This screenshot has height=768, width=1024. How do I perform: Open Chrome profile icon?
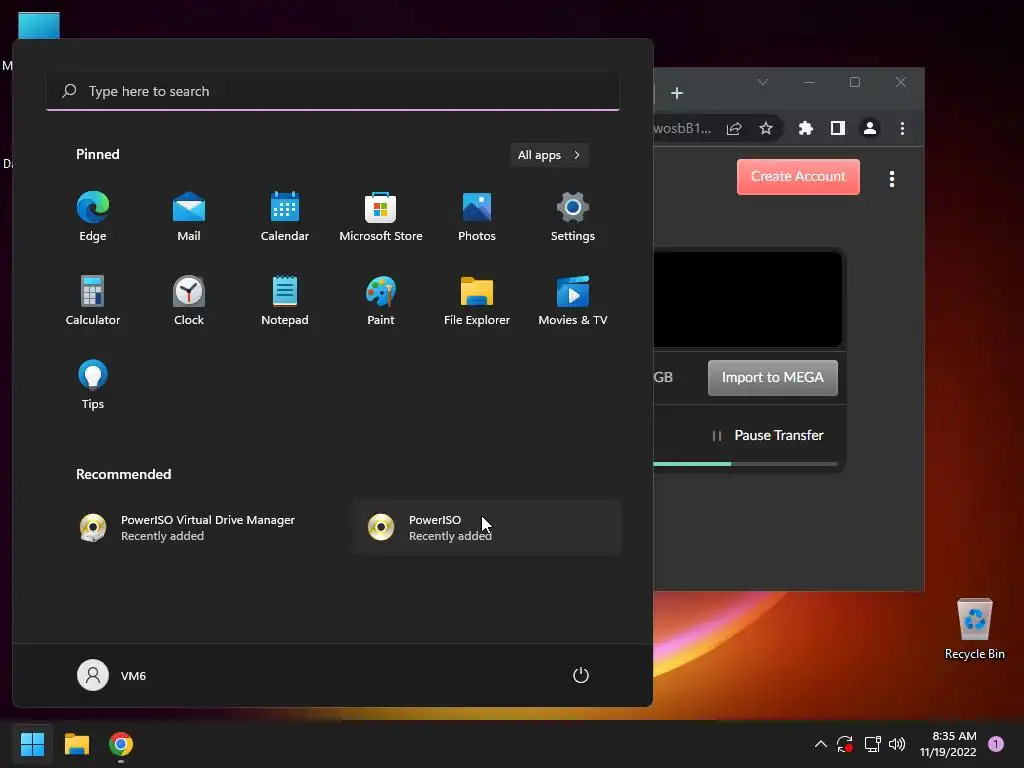tap(870, 129)
